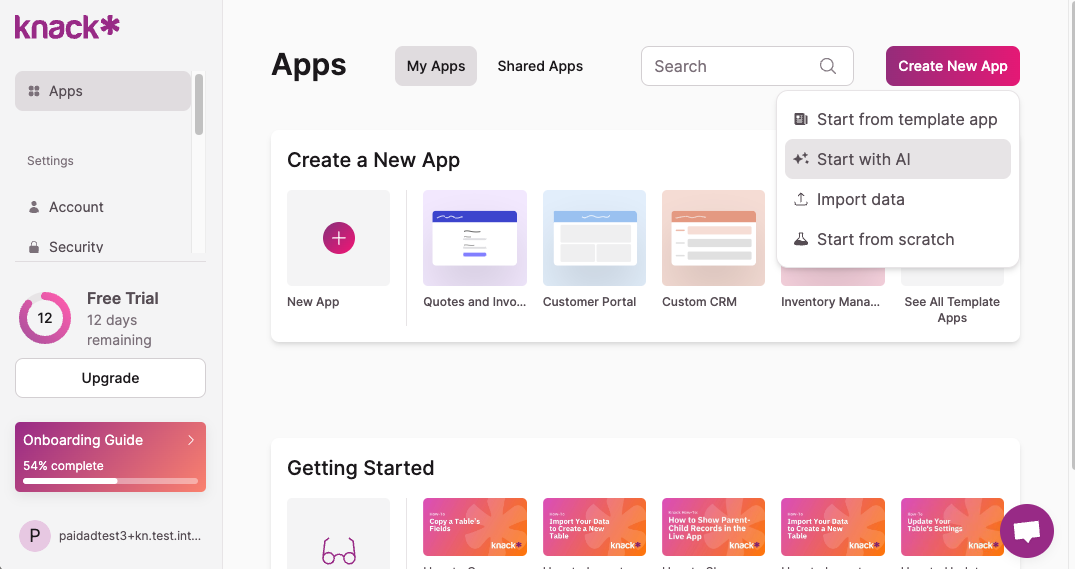Click the glasses icon in Getting Started
This screenshot has height=569, width=1075.
338,549
